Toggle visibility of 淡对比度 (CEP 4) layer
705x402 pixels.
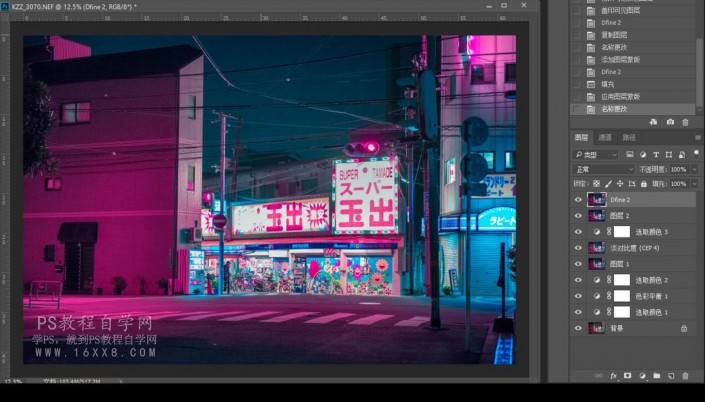[x=578, y=248]
